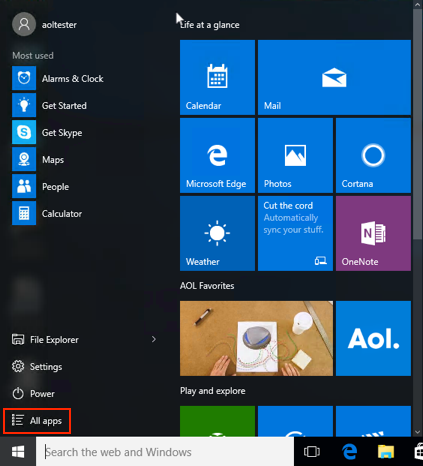Open Get Skype entry
Image resolution: width=423 pixels, height=466 pixels.
coord(47,132)
